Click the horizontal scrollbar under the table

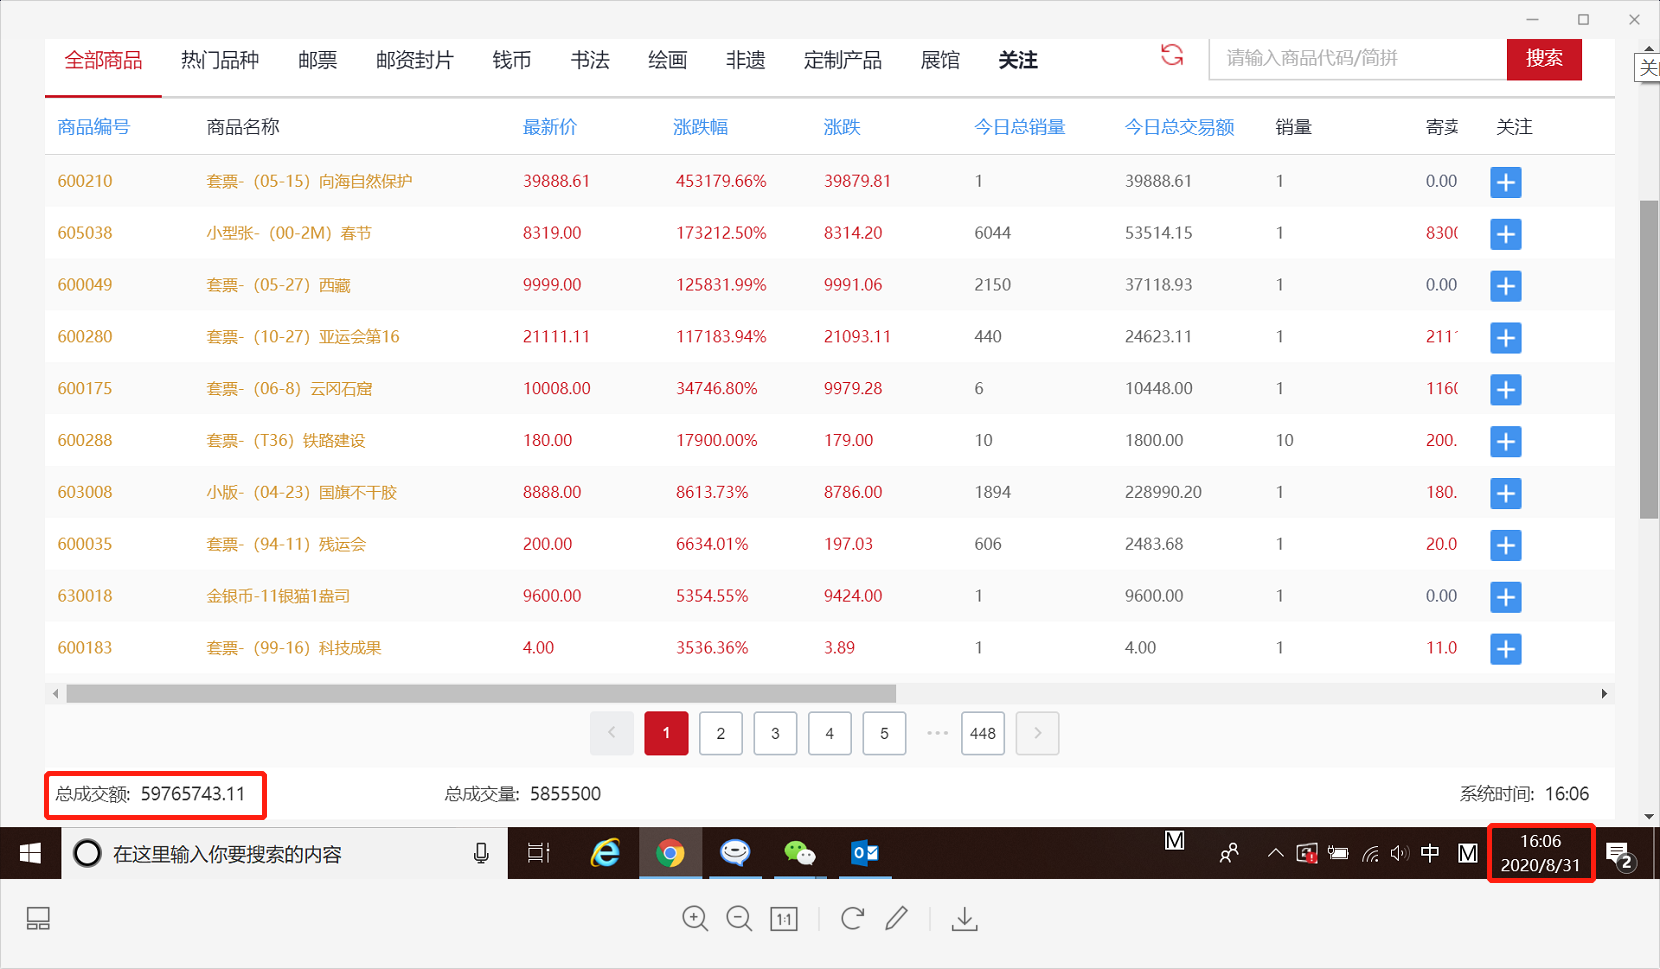point(480,693)
